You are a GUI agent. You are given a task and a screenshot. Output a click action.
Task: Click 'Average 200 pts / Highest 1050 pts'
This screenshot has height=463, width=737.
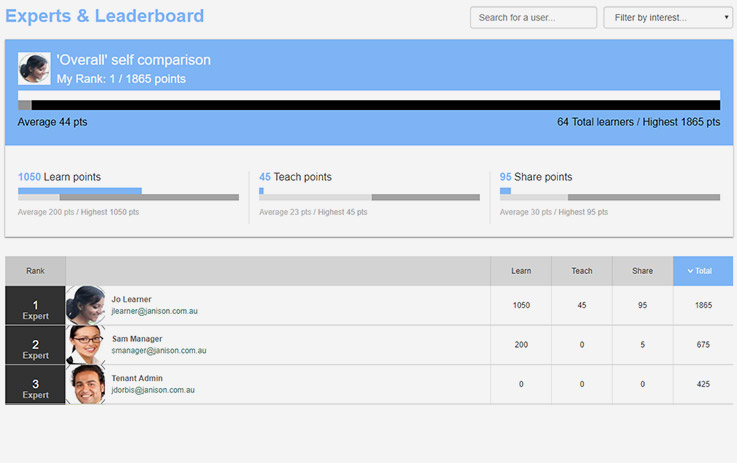[78, 212]
